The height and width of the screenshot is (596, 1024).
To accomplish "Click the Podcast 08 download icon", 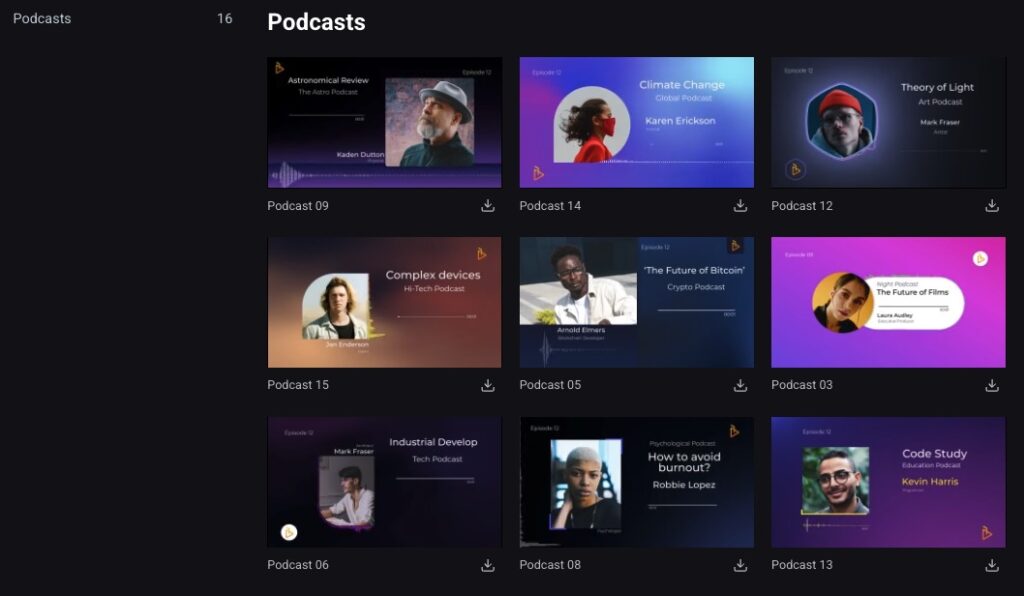I will coord(740,565).
